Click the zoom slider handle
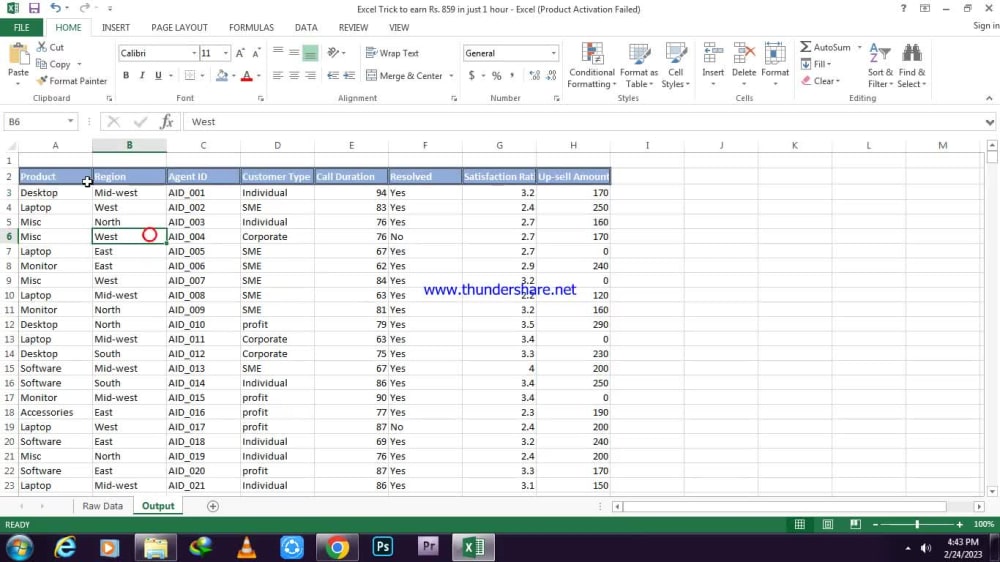The image size is (1000, 562). pos(917,524)
